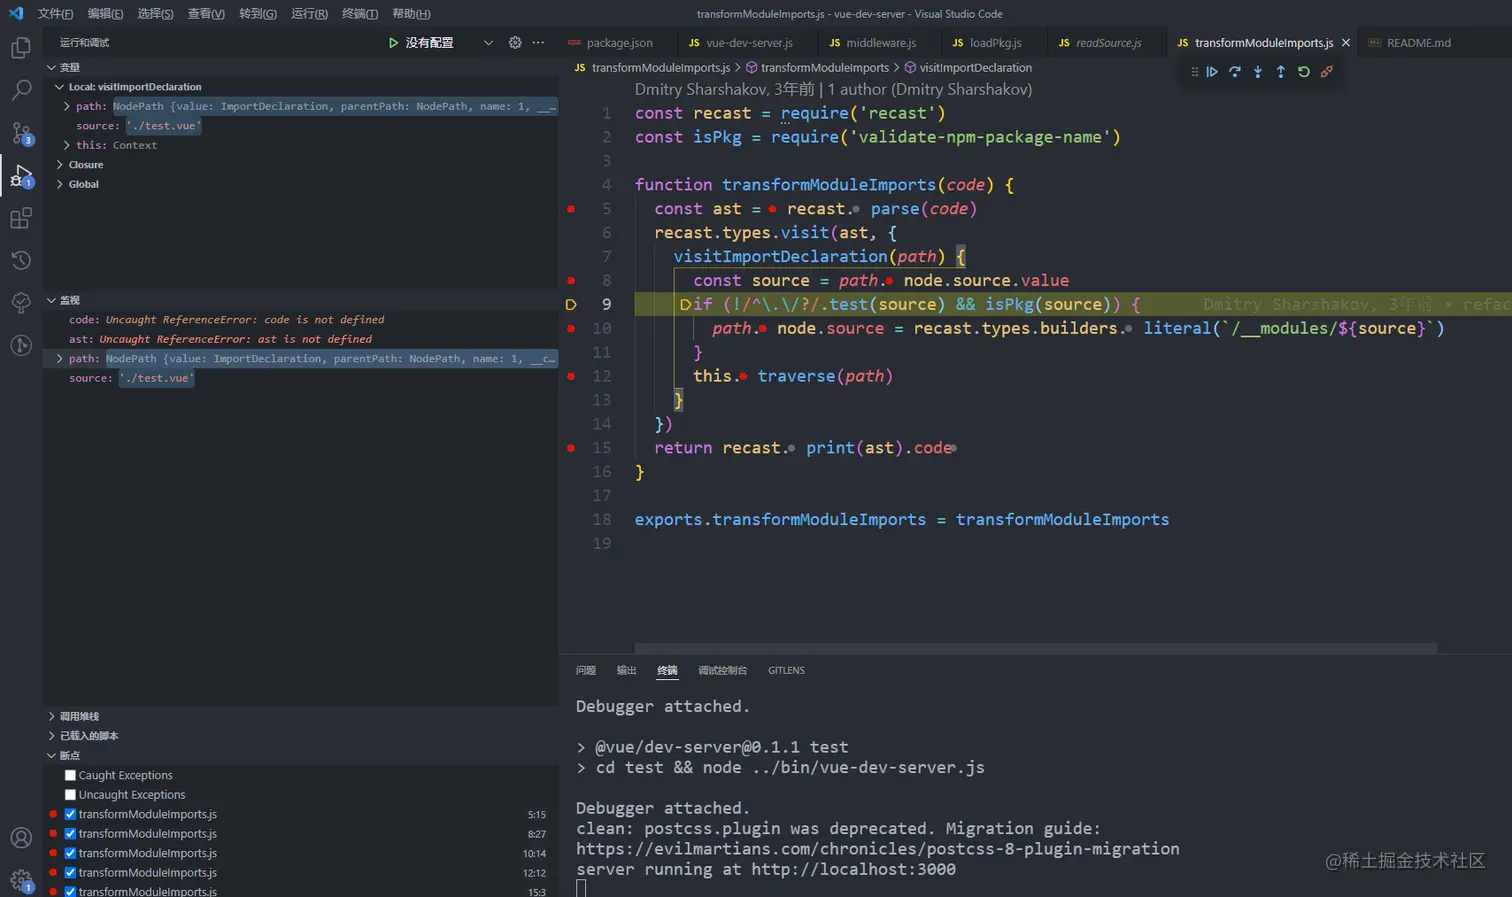This screenshot has height=897, width=1512.
Task: Open the 终端(T) menu
Action: point(360,14)
